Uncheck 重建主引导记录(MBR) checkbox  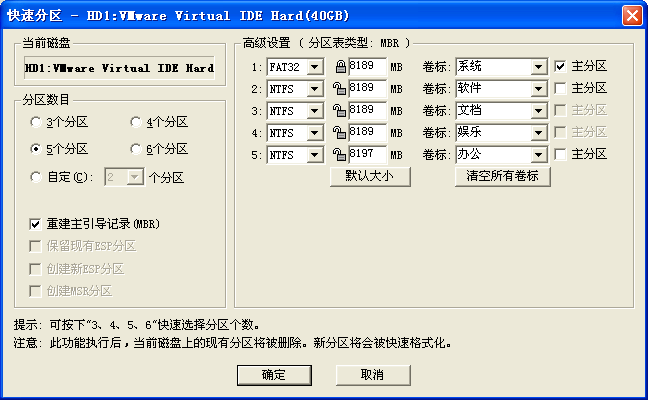[37, 224]
